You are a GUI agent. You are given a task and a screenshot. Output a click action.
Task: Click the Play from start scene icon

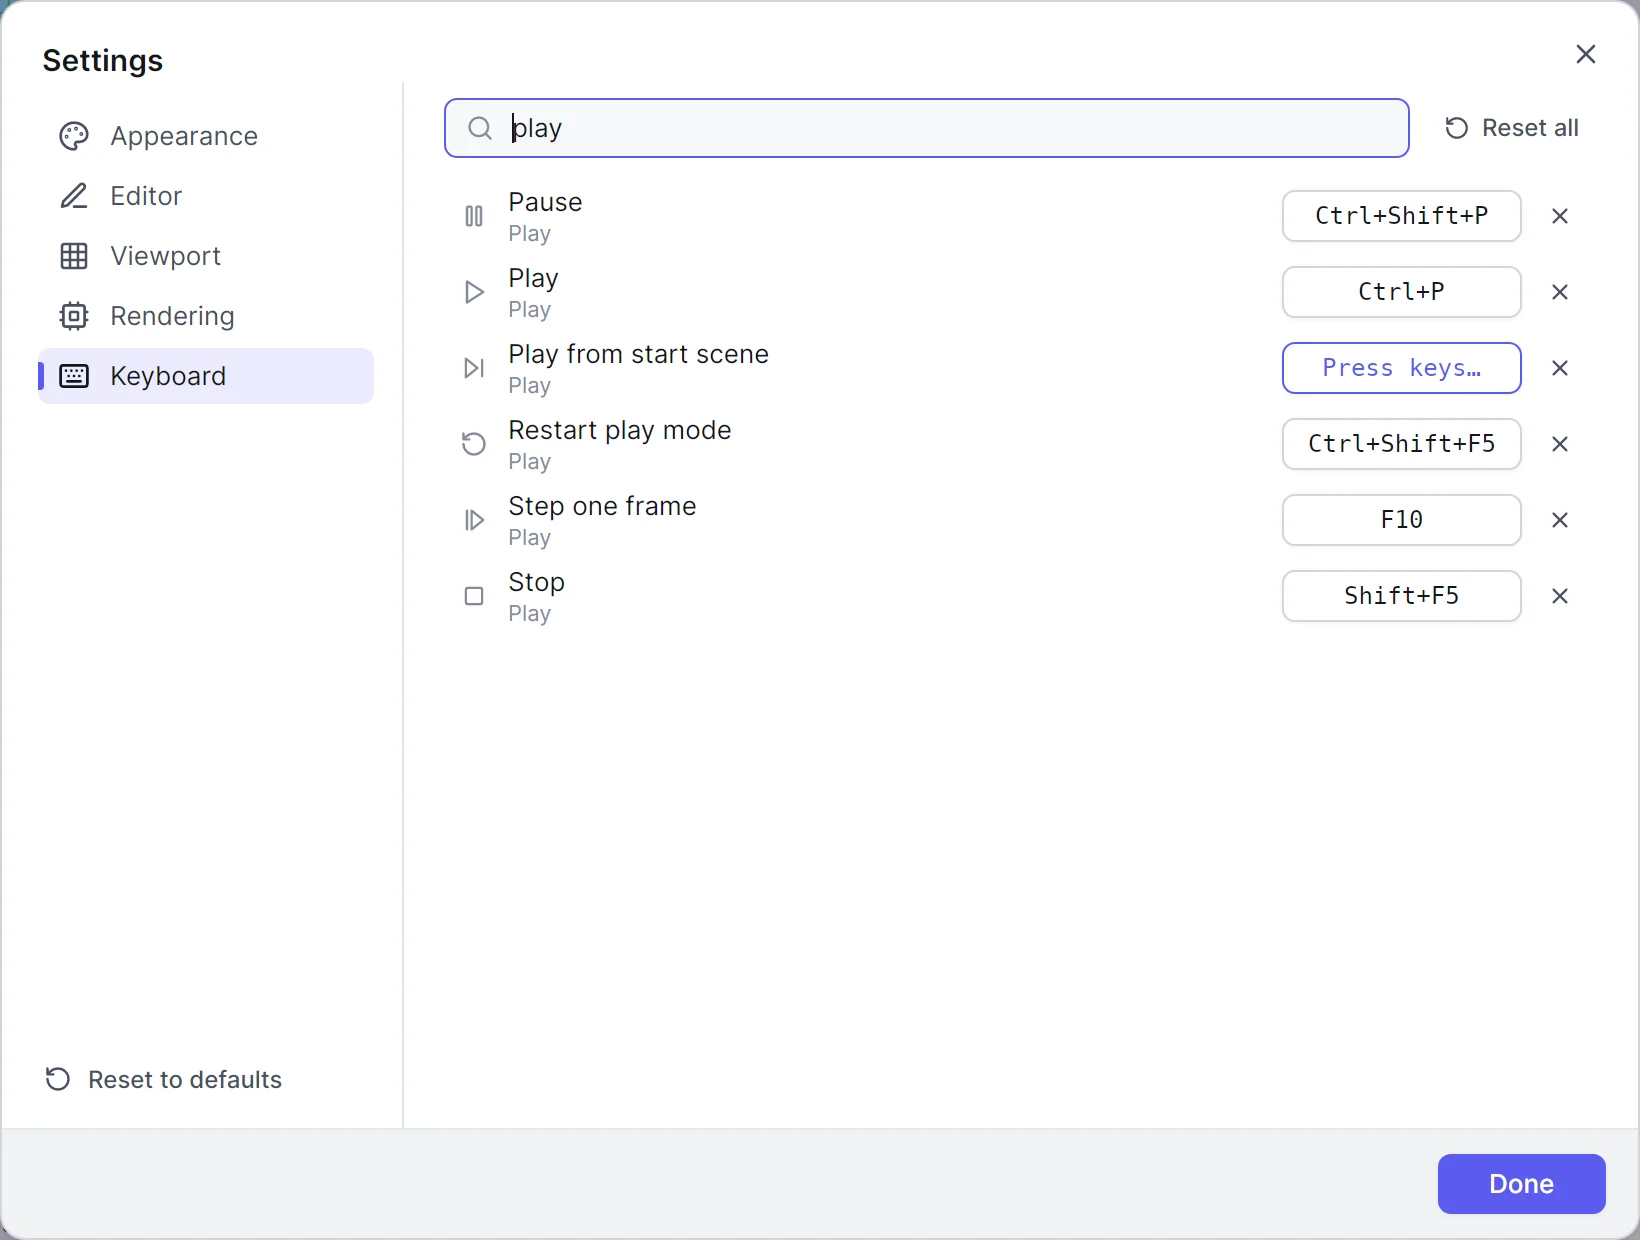[x=474, y=368]
